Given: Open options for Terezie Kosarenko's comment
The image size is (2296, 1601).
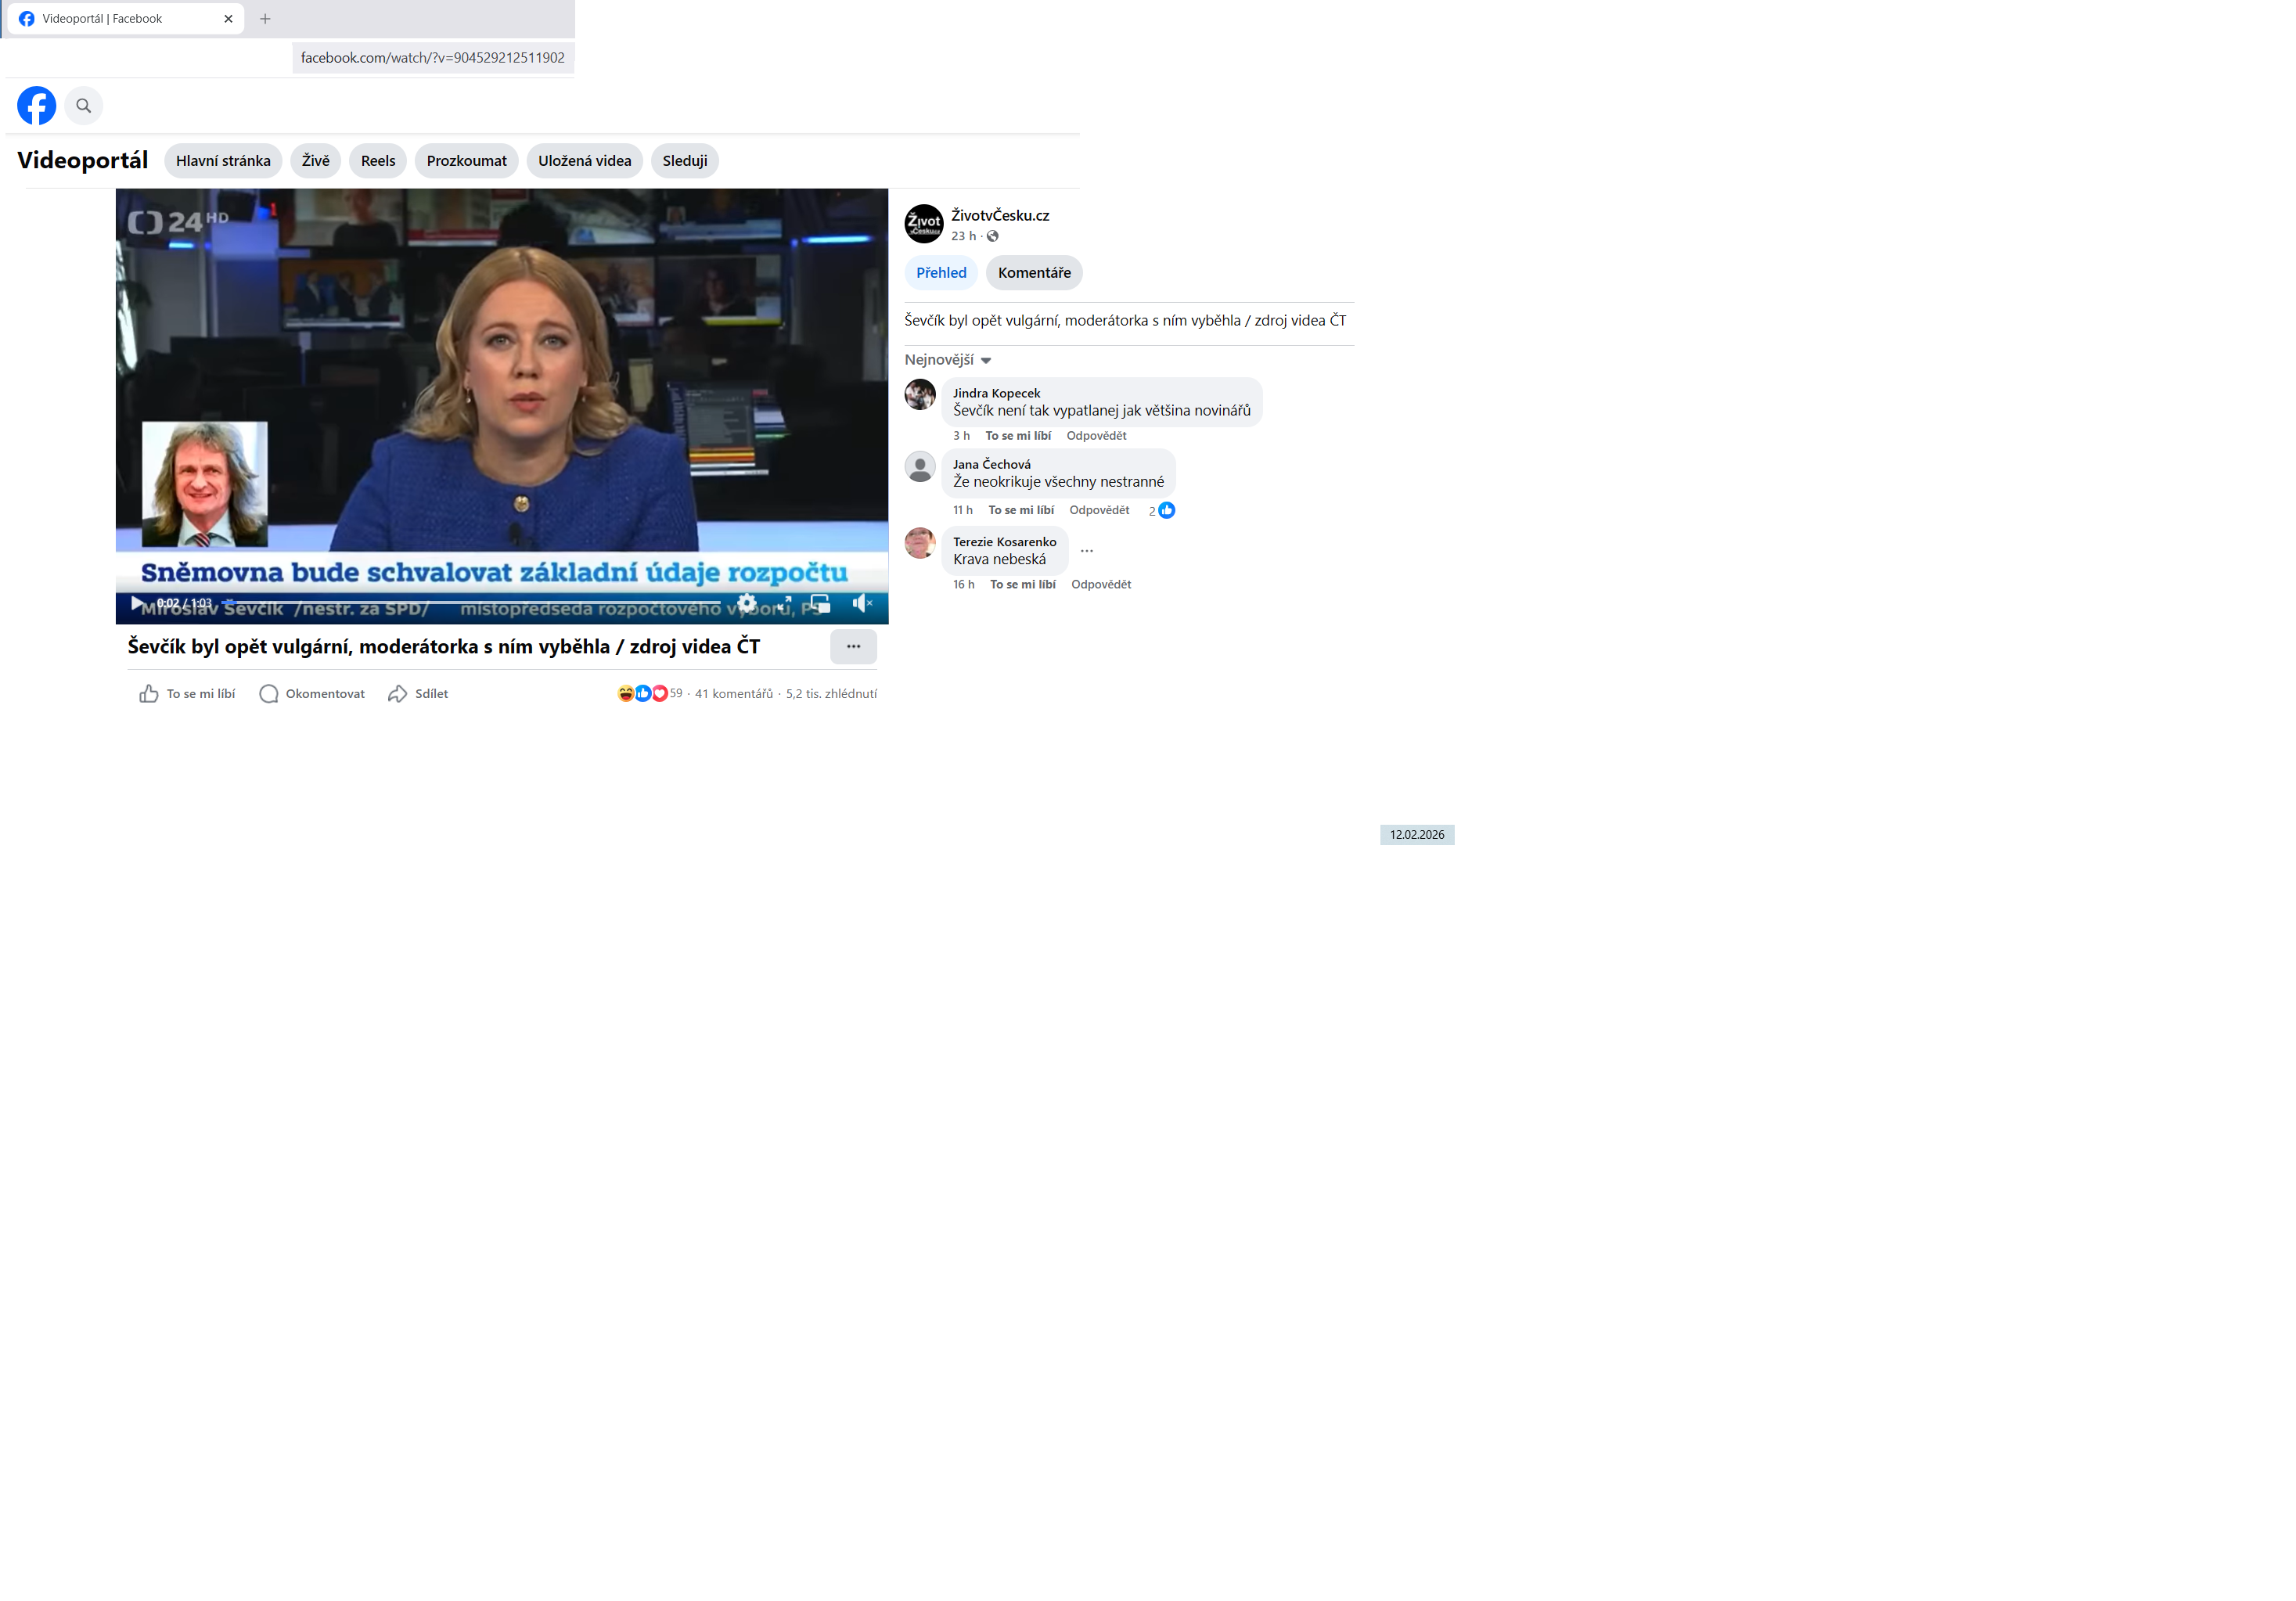Looking at the screenshot, I should pyautogui.click(x=1086, y=551).
